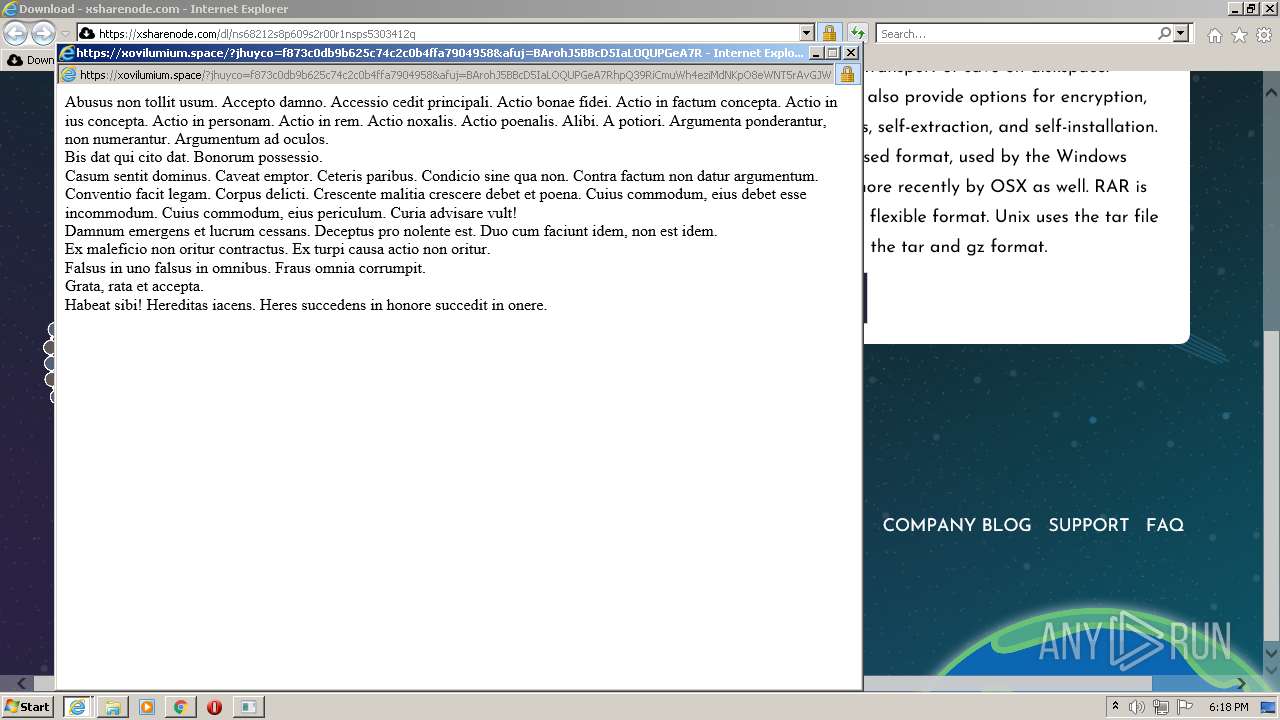Close the xovilumium popup window
Screen dimensions: 1280x720
pos(851,53)
